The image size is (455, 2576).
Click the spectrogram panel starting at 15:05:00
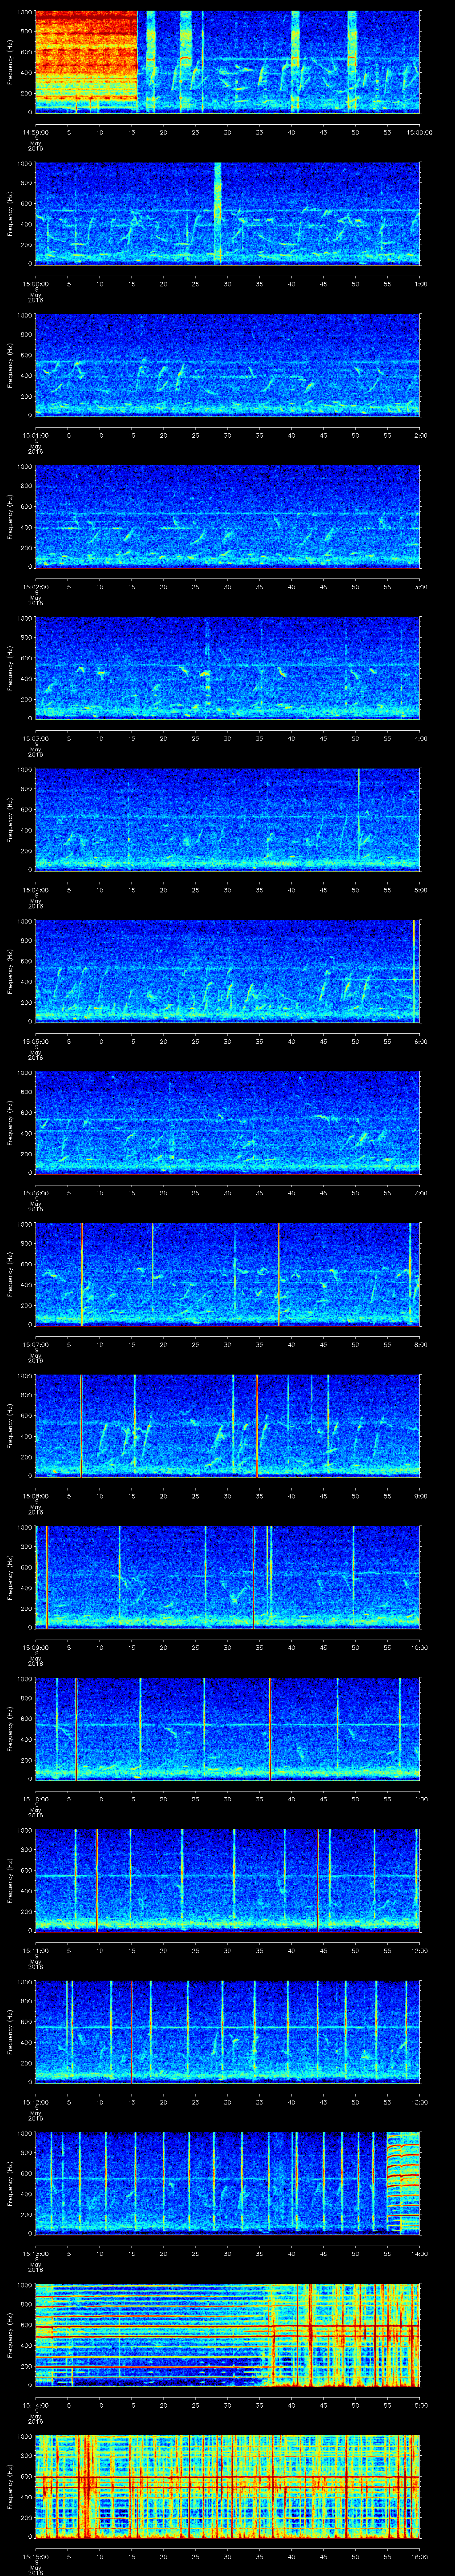(x=227, y=971)
